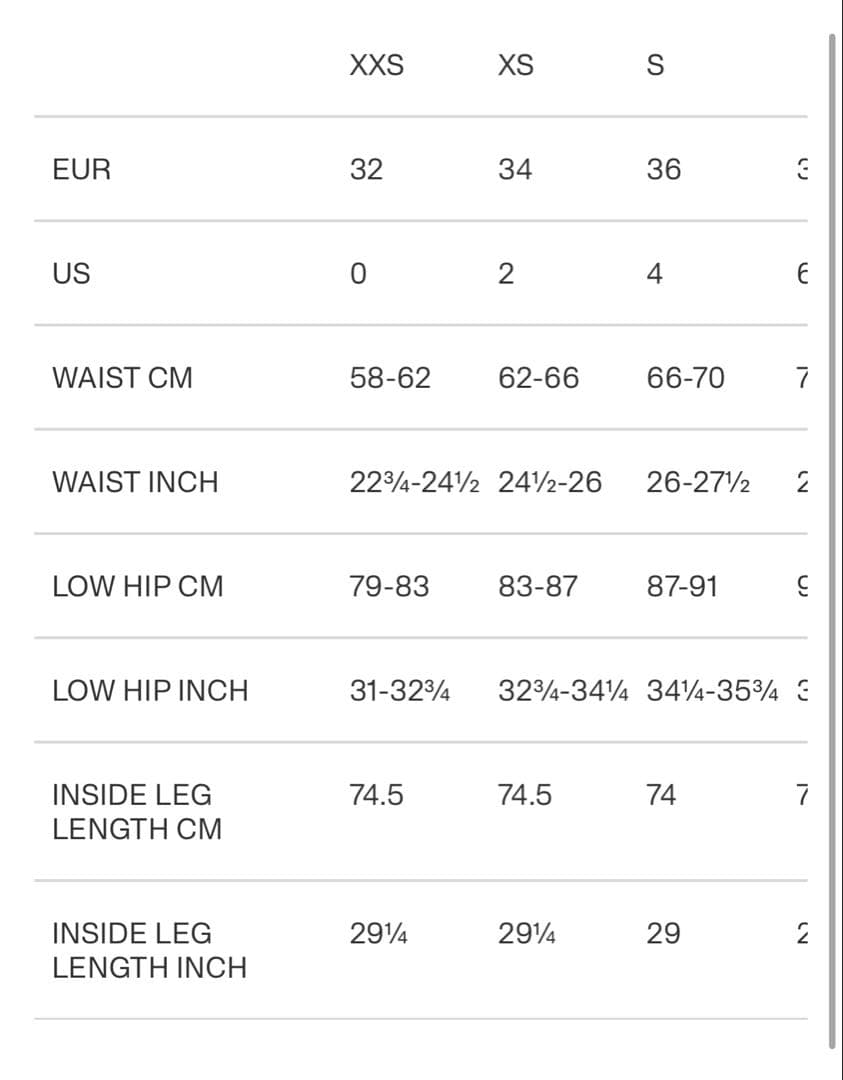Image resolution: width=843 pixels, height=1080 pixels.
Task: Click the US row label
Action: (71, 274)
